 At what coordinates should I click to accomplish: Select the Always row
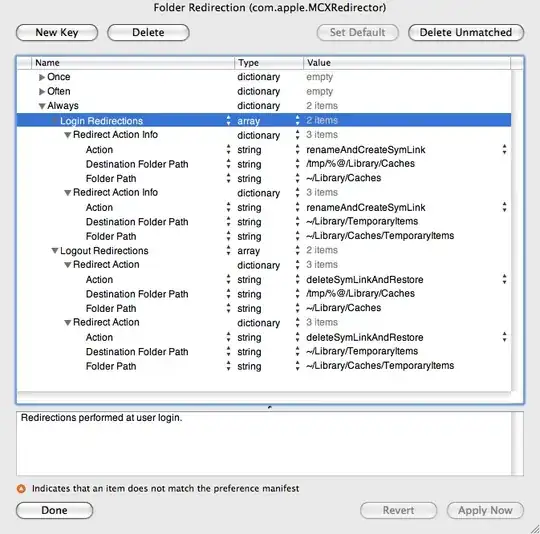(x=264, y=106)
